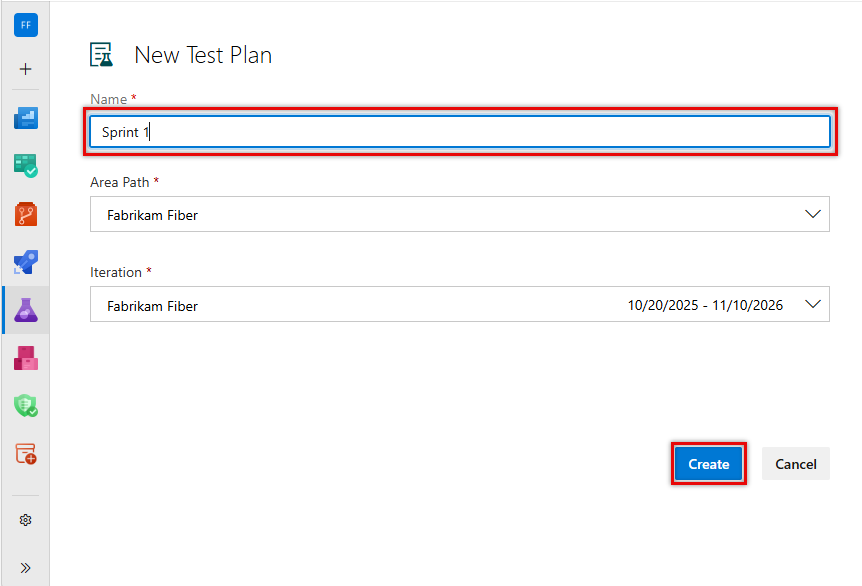Select the Repos branch icon

pos(25,213)
